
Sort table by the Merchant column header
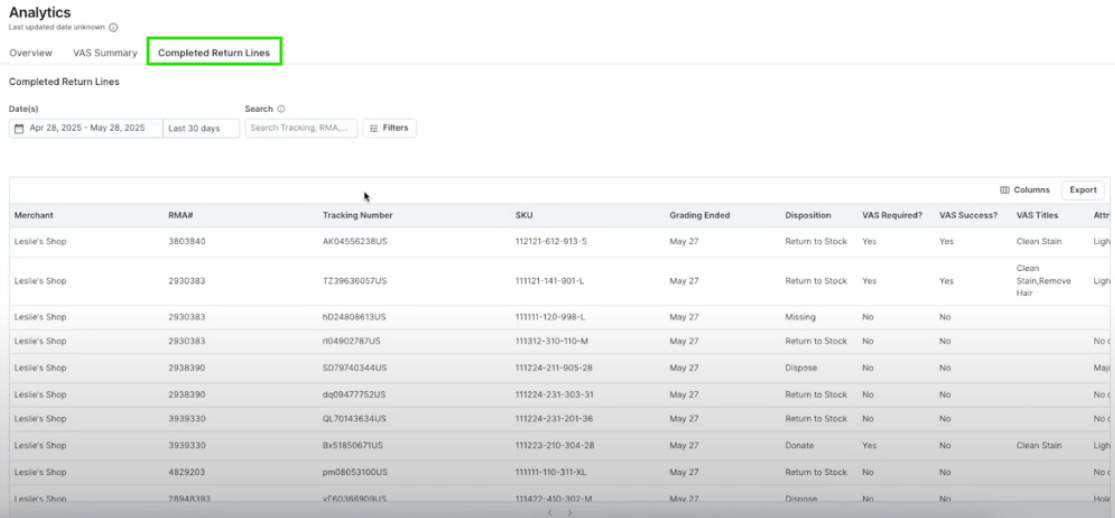(34, 215)
